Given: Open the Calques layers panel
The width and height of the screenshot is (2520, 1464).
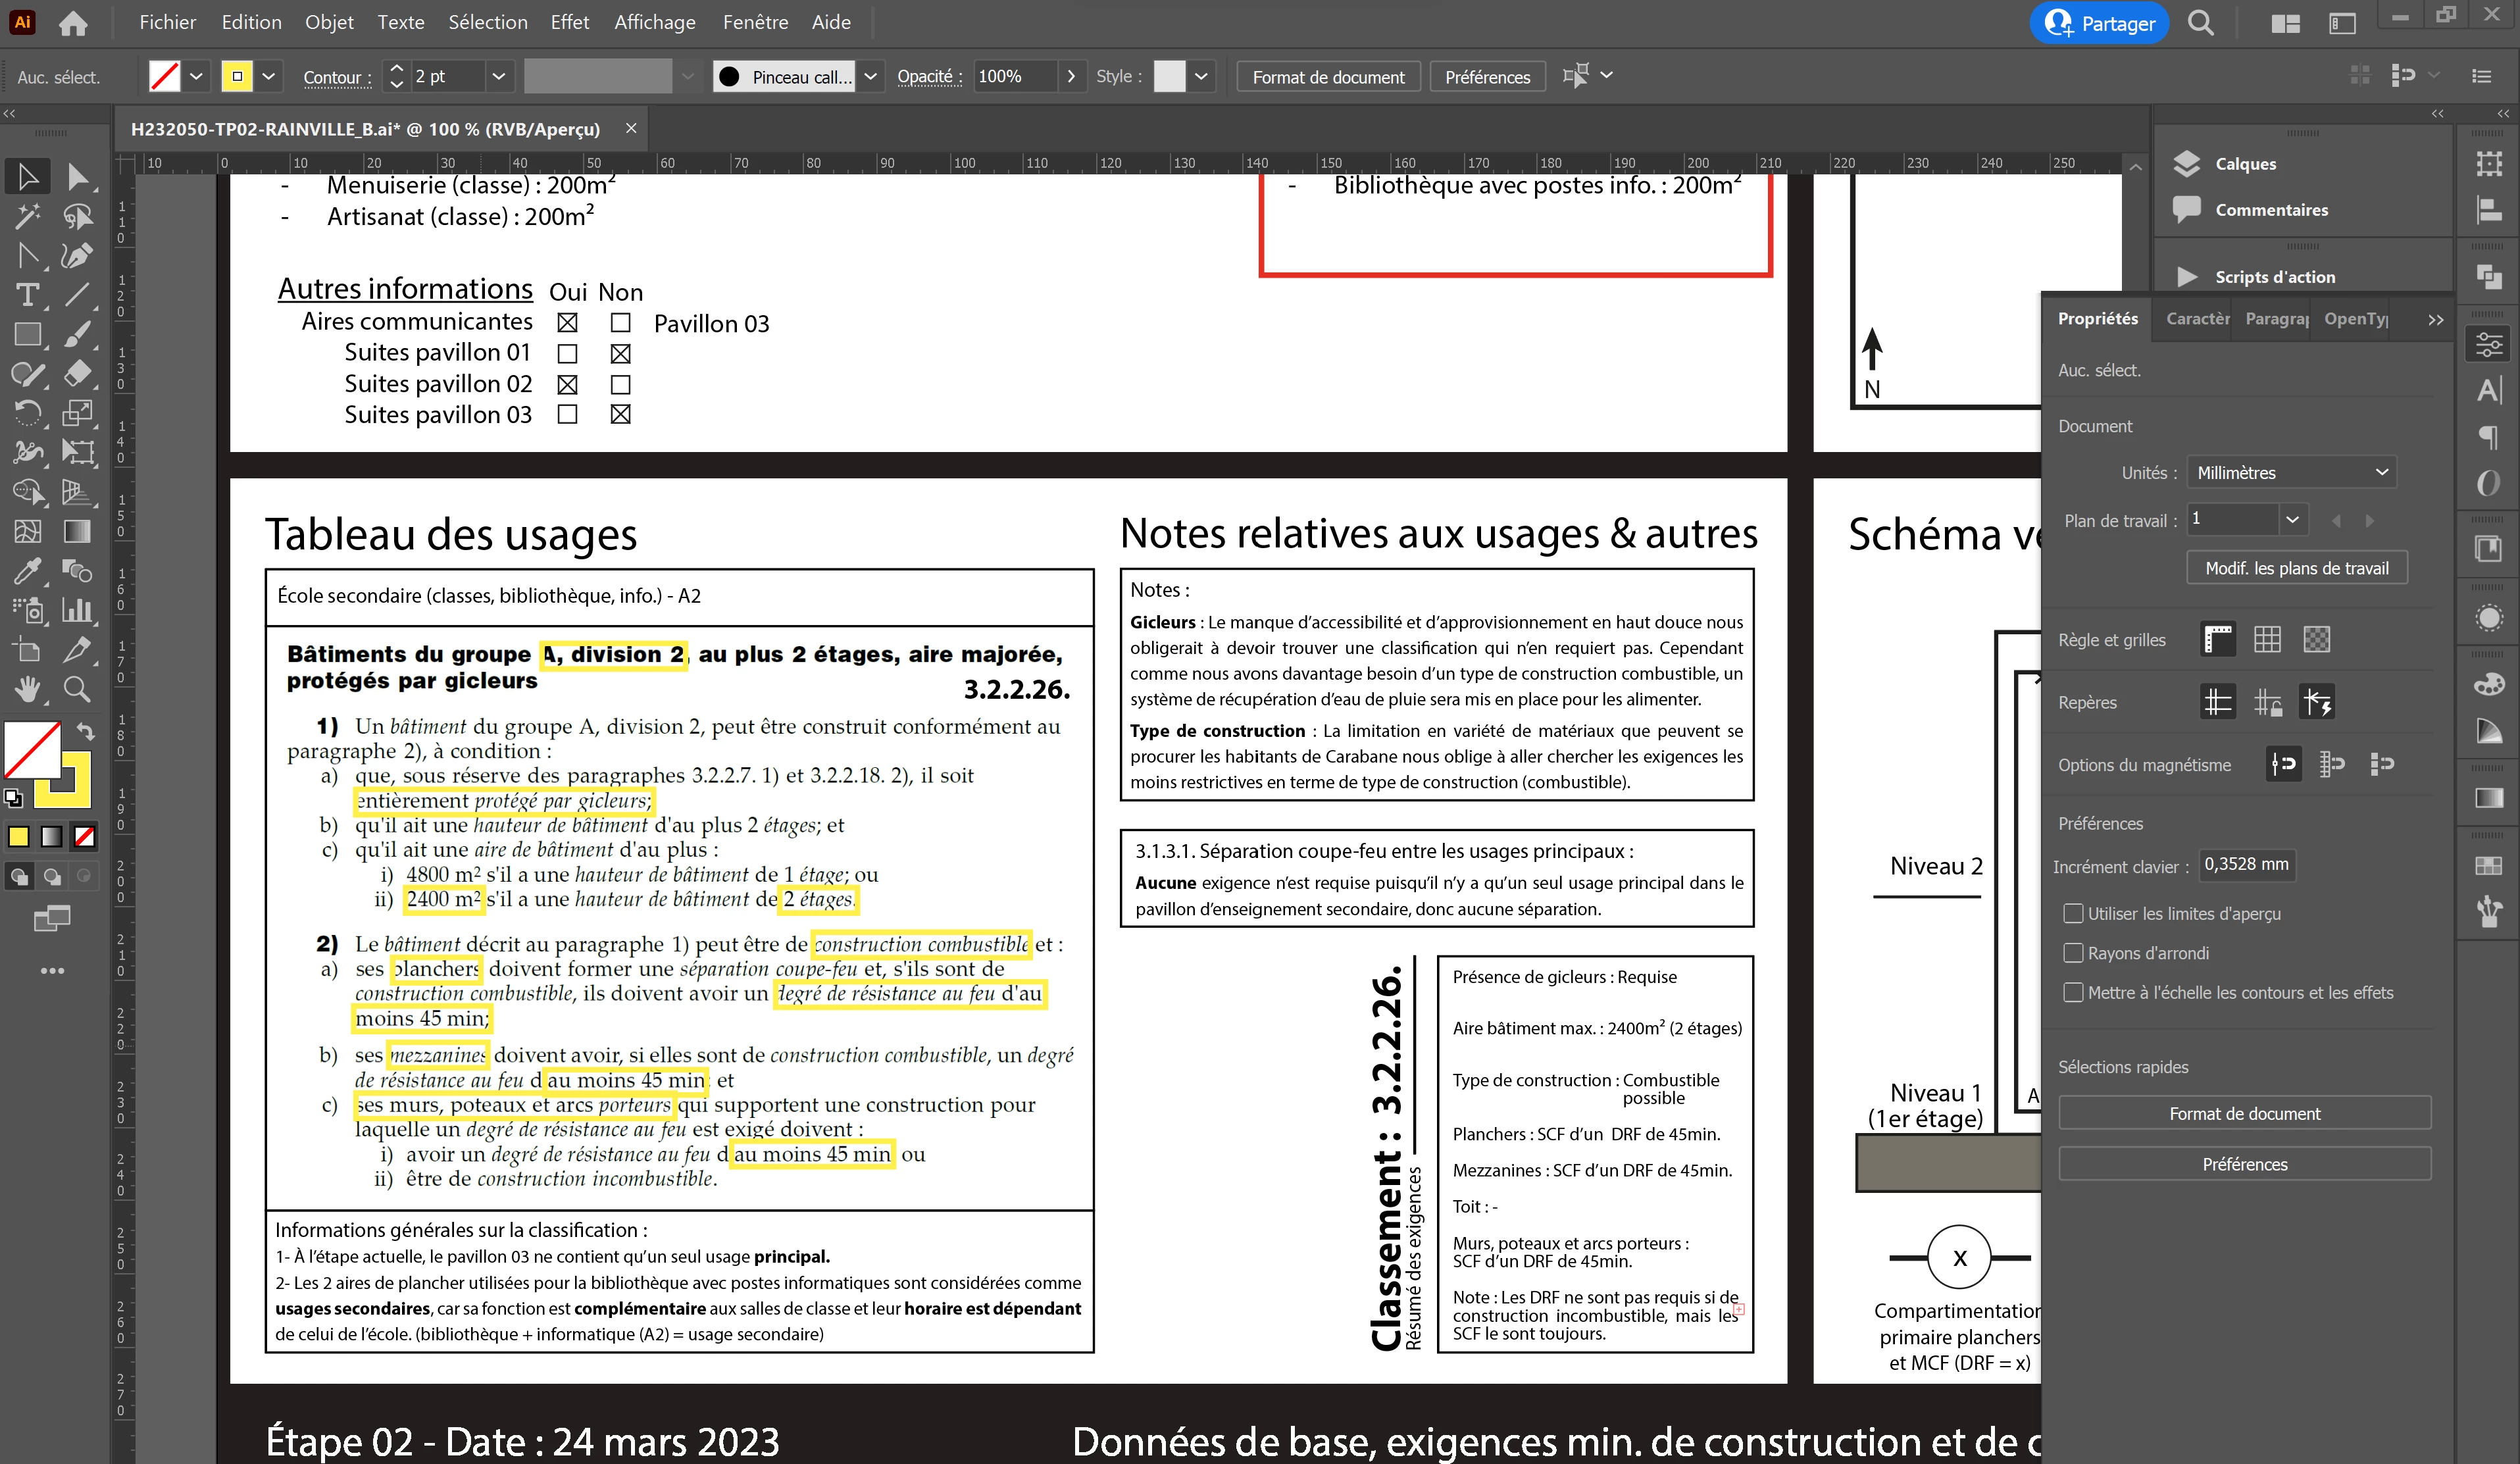Looking at the screenshot, I should click(x=2245, y=164).
